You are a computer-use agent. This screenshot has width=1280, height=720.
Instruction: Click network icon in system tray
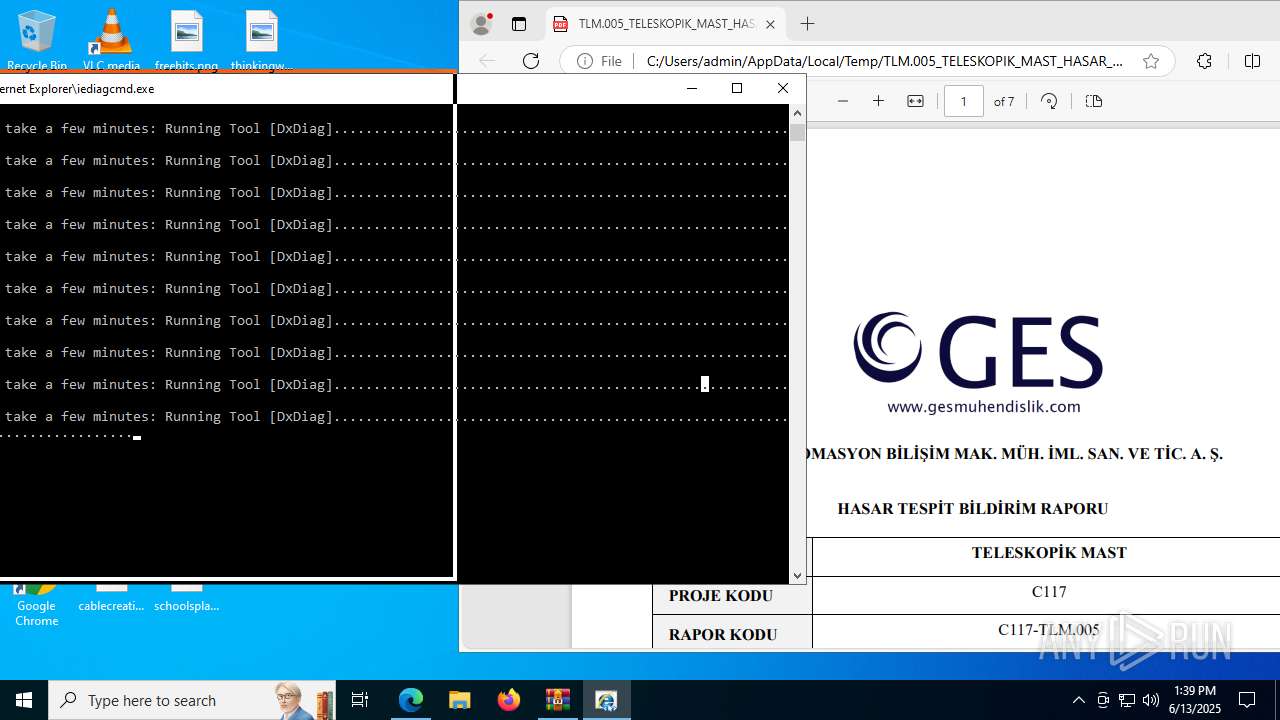pyautogui.click(x=1127, y=700)
